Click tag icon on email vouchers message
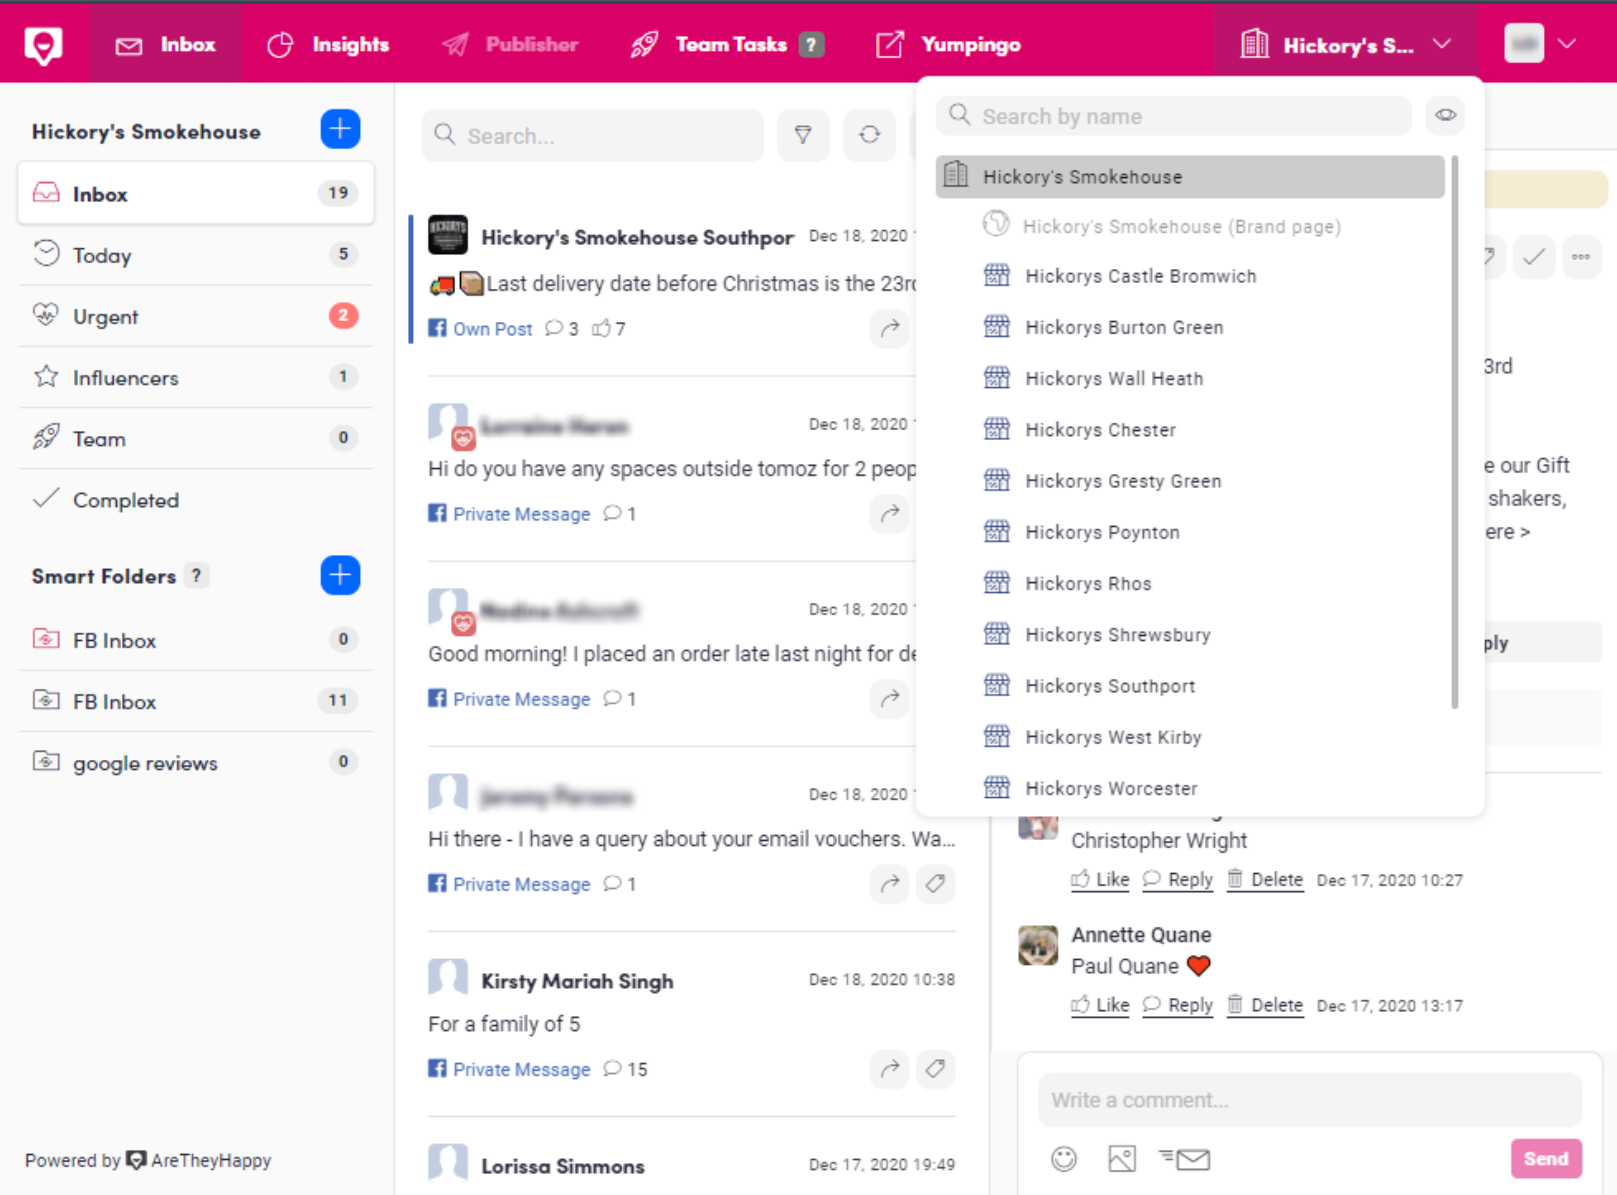This screenshot has width=1617, height=1195. click(935, 883)
